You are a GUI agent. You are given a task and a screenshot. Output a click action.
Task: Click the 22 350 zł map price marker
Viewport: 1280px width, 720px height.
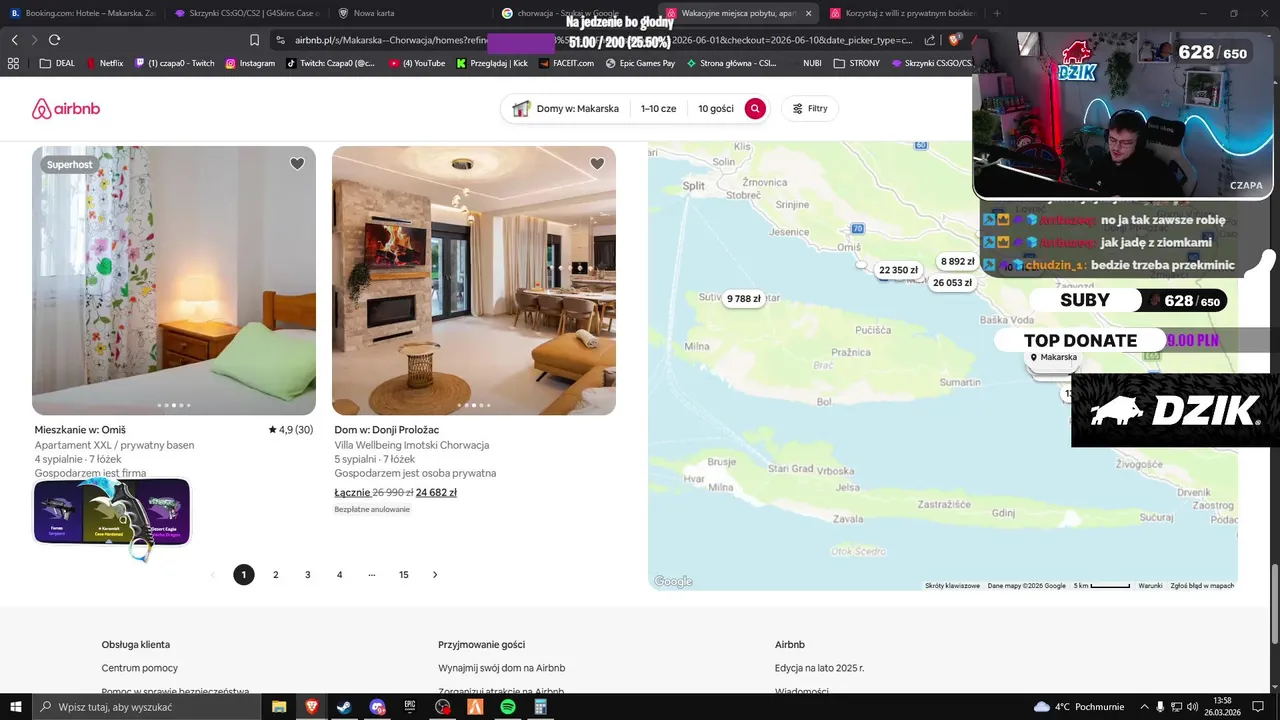click(898, 270)
